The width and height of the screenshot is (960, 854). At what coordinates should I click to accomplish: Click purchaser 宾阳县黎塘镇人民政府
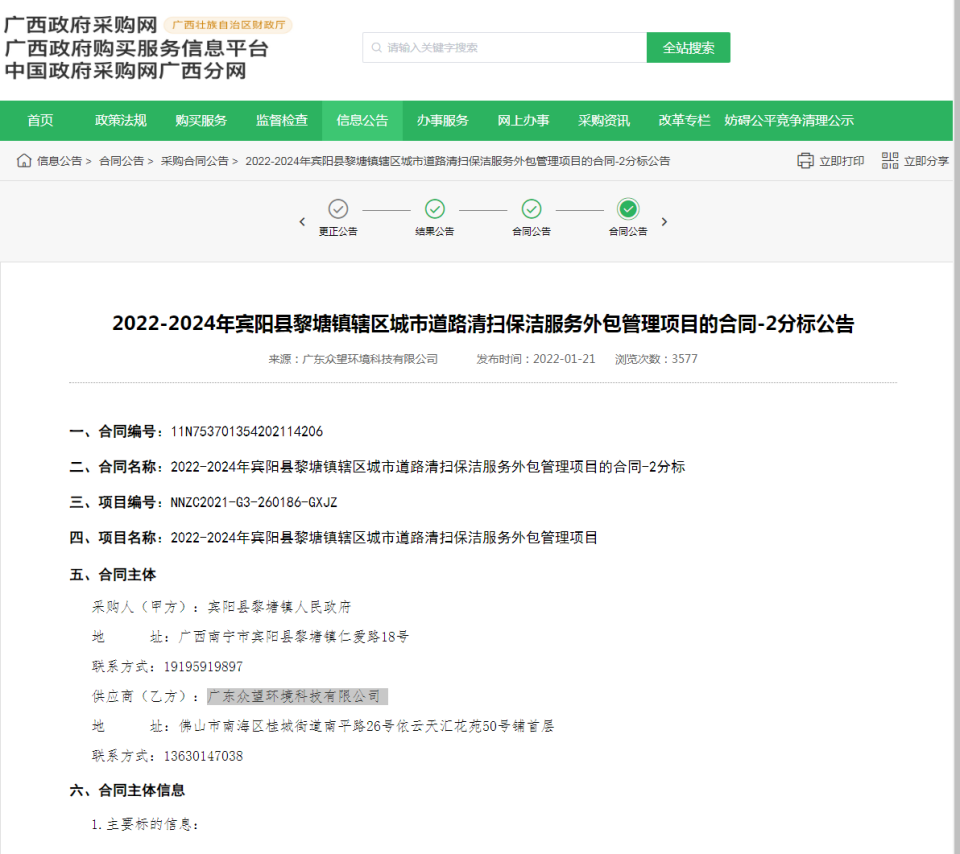[279, 607]
